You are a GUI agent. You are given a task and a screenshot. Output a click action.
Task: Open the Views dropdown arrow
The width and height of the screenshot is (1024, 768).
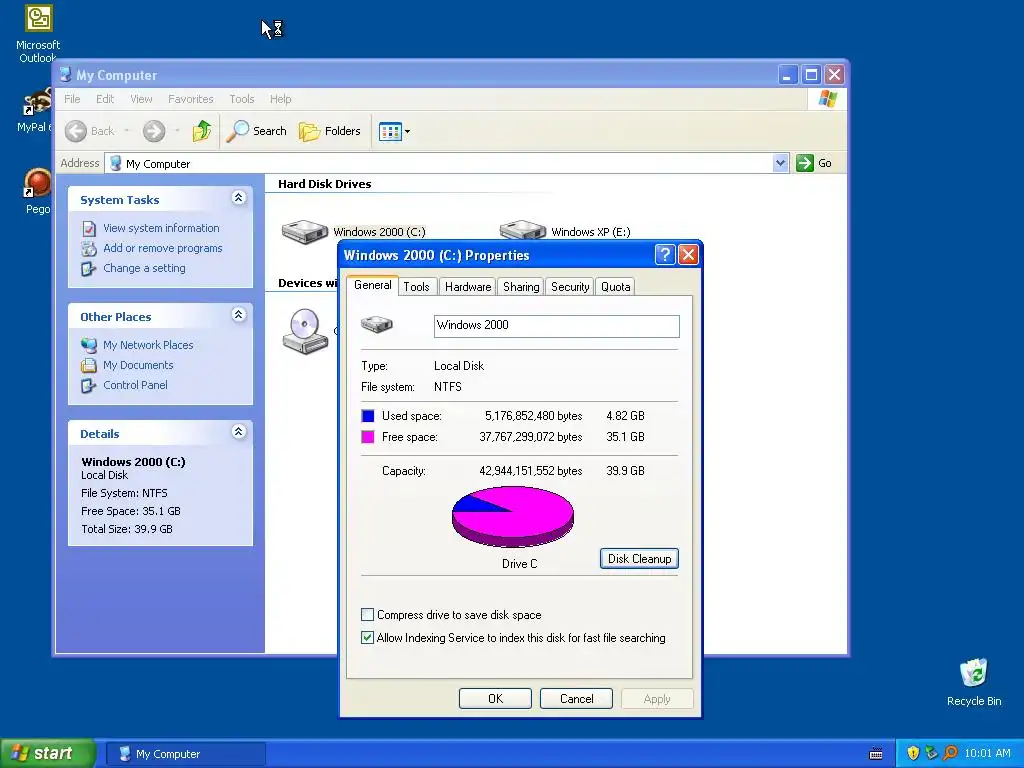click(408, 131)
